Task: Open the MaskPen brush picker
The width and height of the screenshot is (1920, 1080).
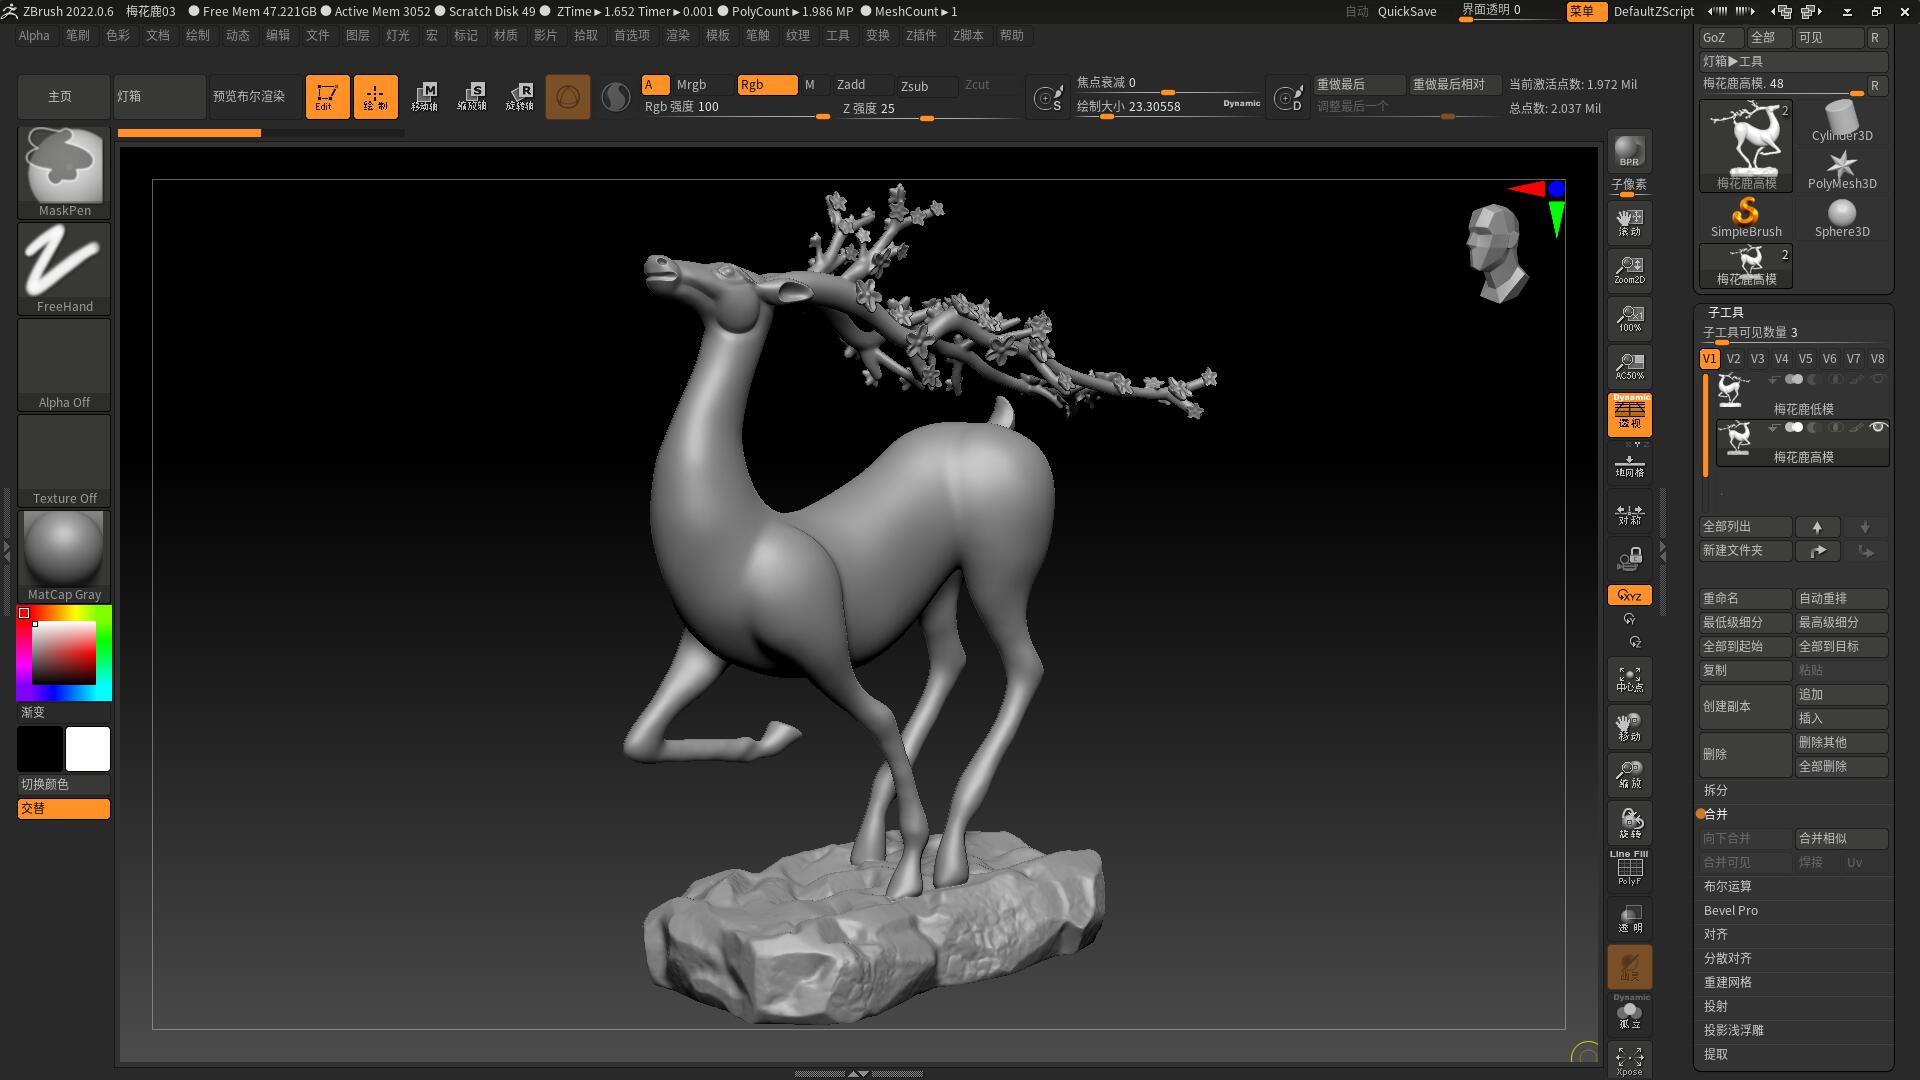Action: [x=63, y=168]
